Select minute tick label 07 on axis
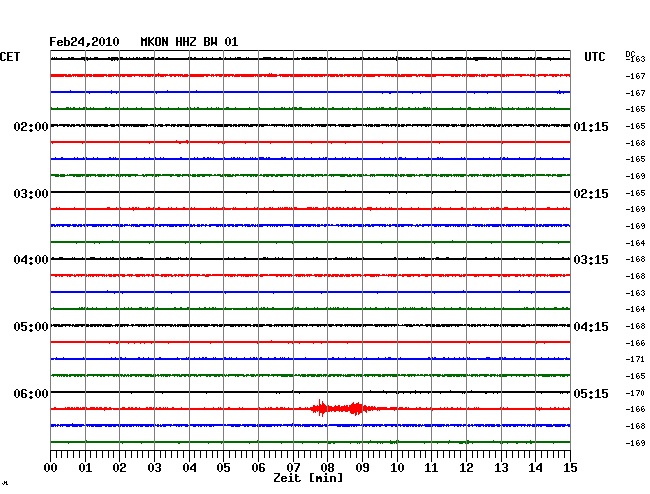 pyautogui.click(x=293, y=467)
